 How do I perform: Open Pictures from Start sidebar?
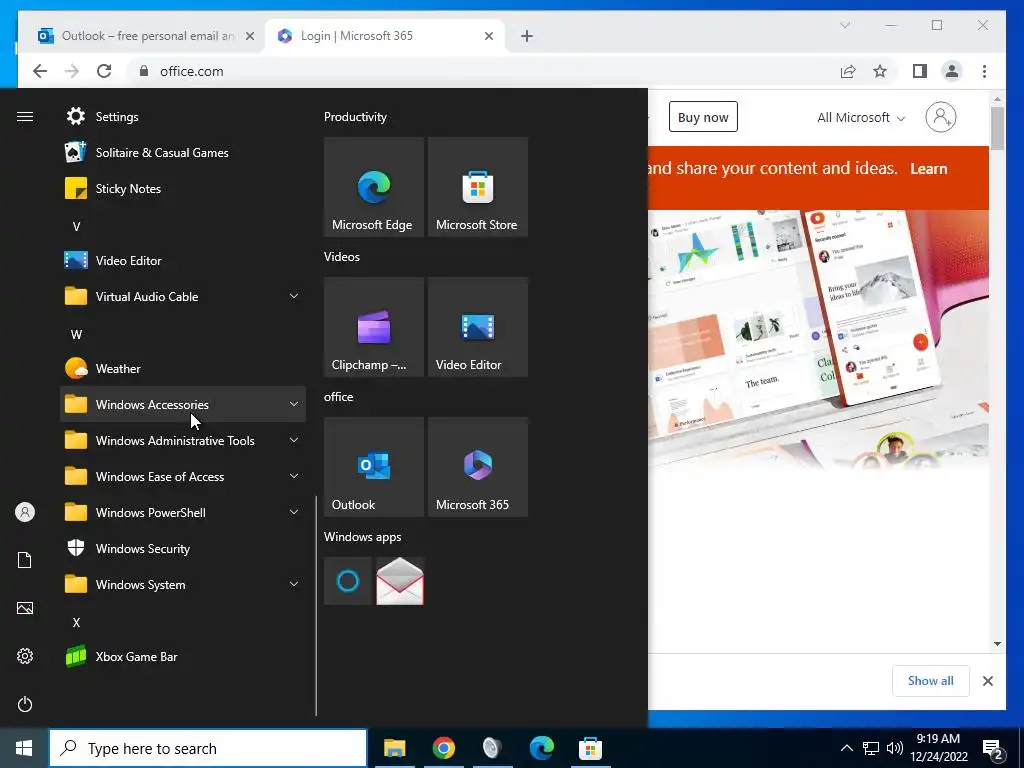click(x=25, y=608)
